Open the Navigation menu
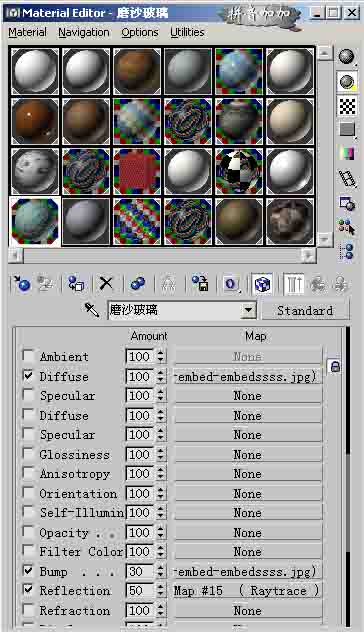Image resolution: width=364 pixels, height=632 pixels. coord(84,32)
